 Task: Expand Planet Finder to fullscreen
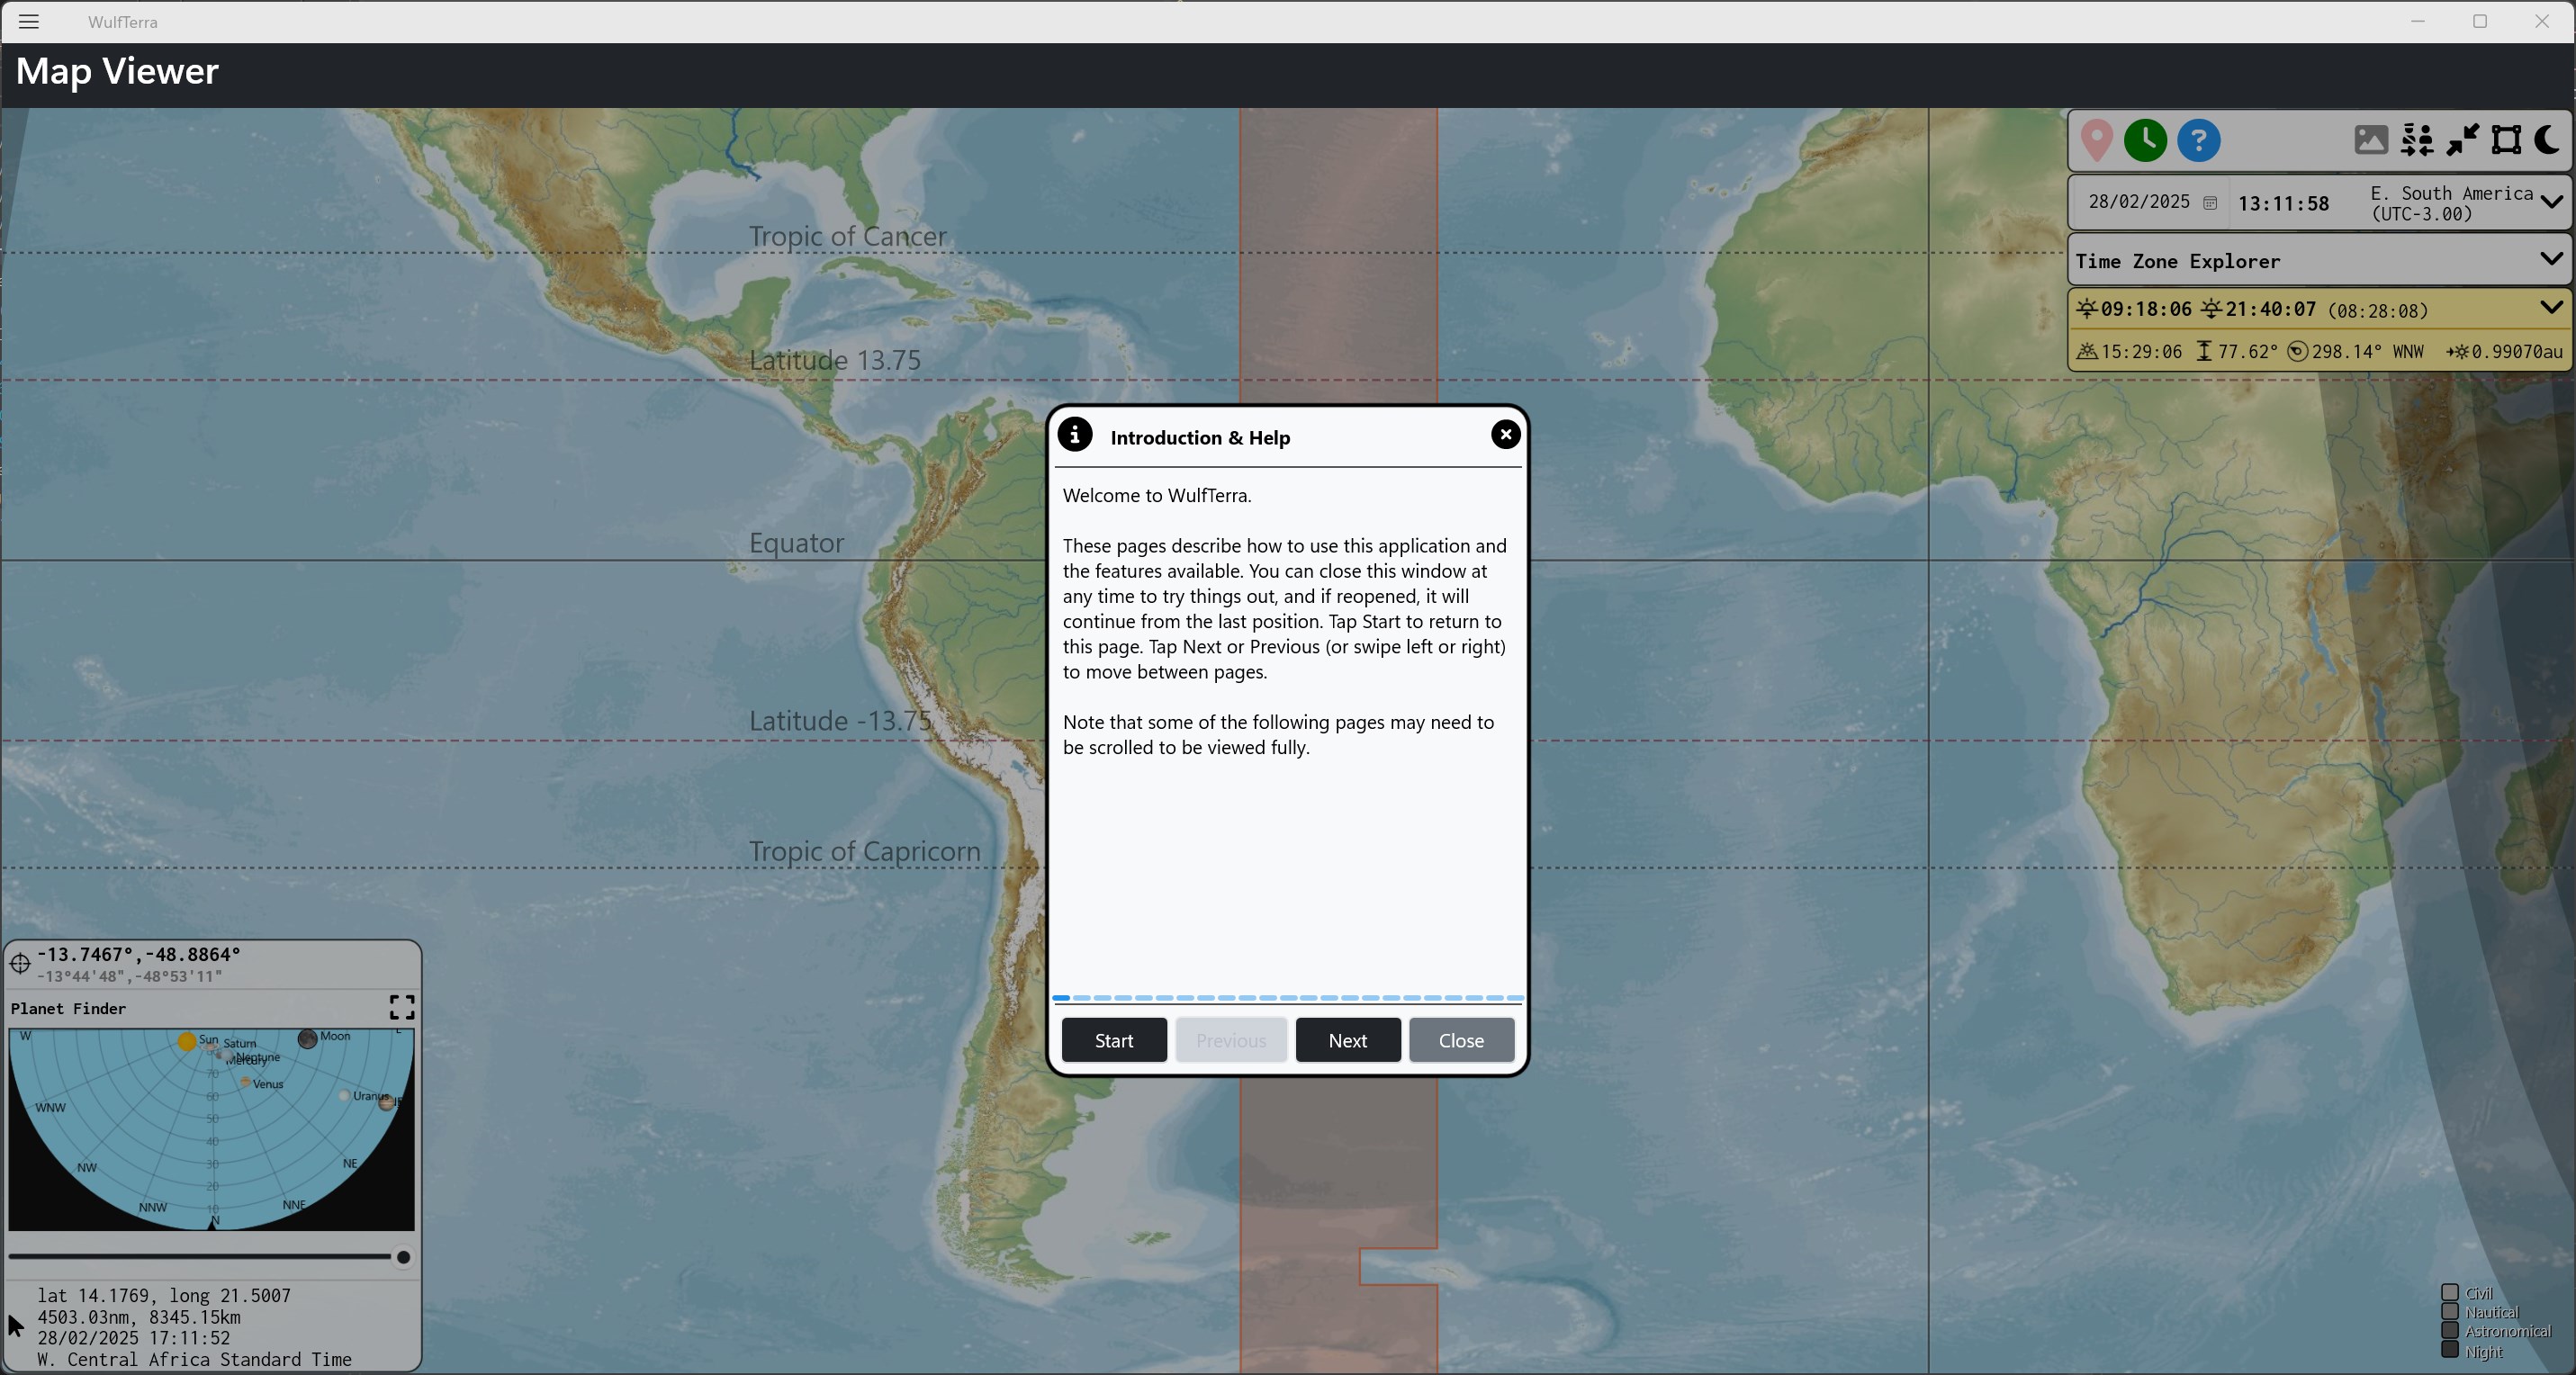click(x=401, y=1007)
